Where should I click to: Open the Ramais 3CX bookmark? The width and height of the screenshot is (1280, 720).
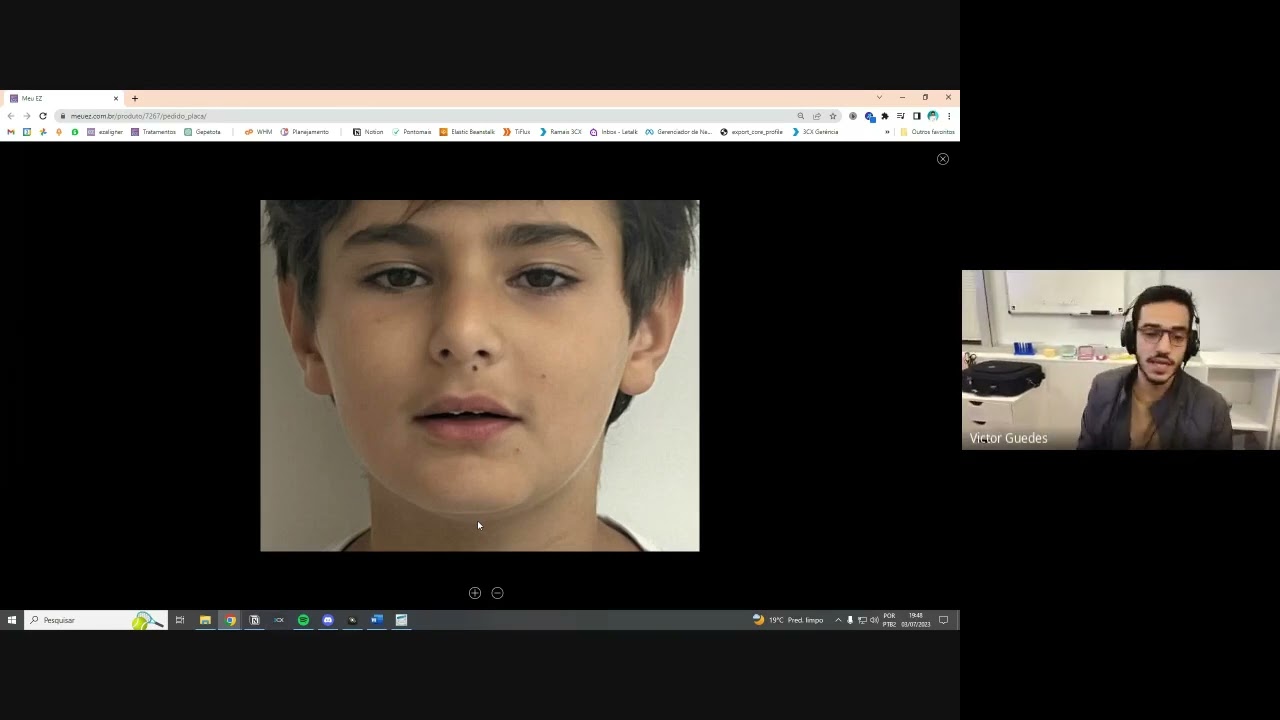(560, 132)
